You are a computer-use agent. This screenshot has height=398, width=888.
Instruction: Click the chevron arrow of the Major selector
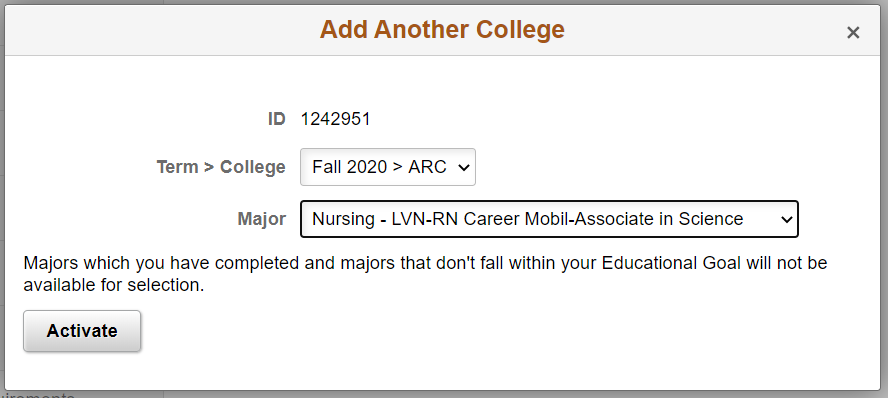pyautogui.click(x=786, y=219)
